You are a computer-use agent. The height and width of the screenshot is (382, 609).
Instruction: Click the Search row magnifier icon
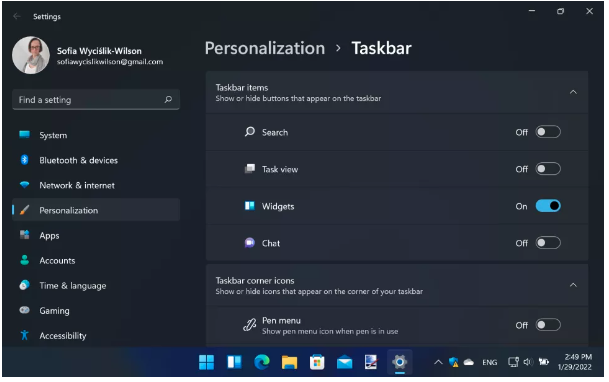pyautogui.click(x=250, y=132)
